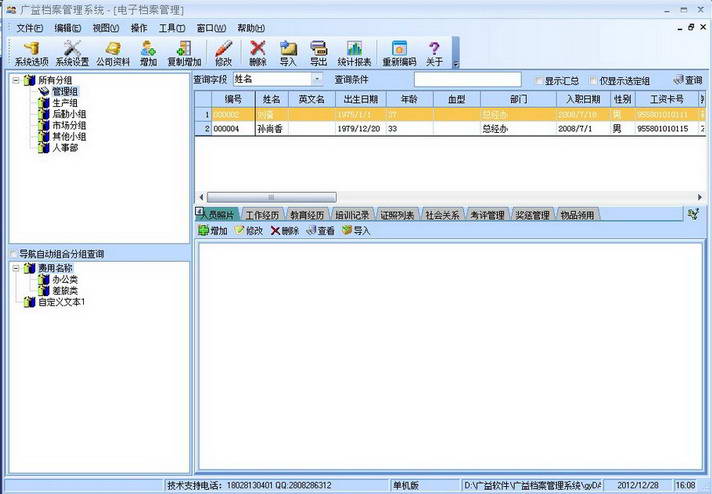Image resolution: width=712 pixels, height=494 pixels.
Task: Select 办公类 tree item
Action: coord(65,280)
